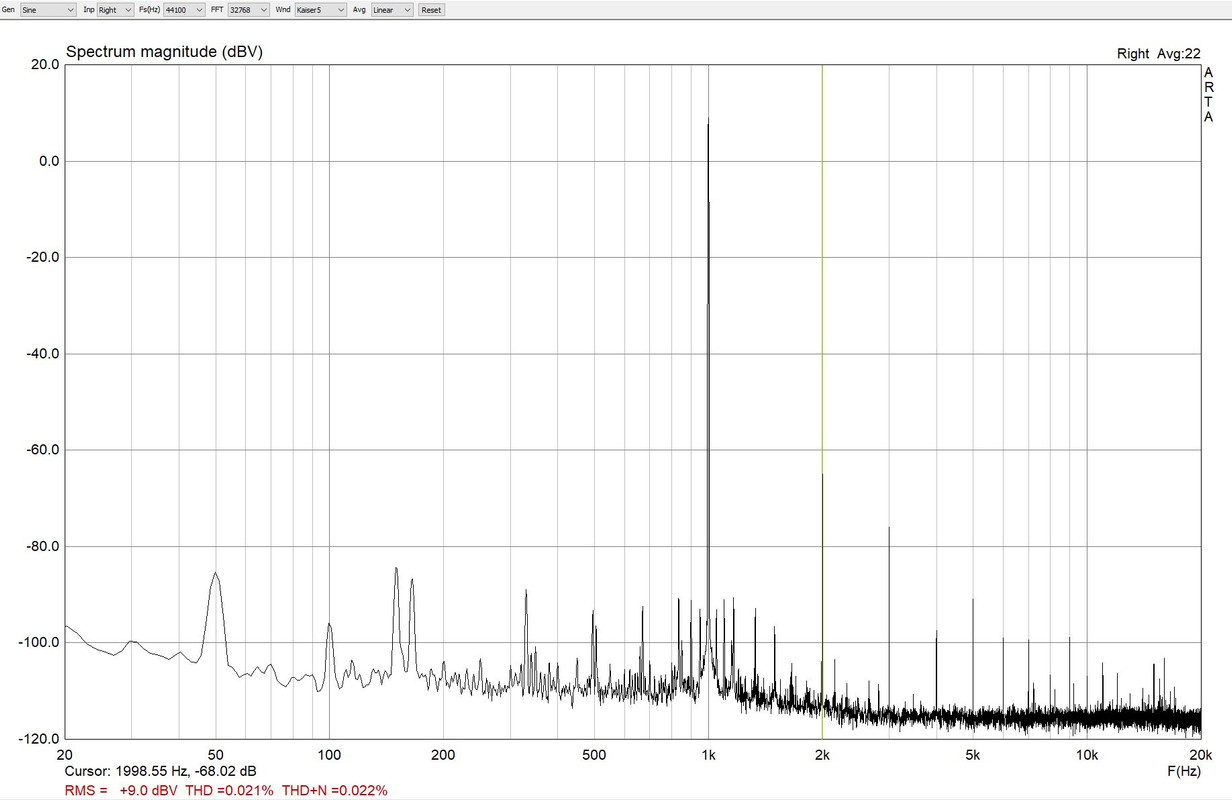Click the '20.0' label on the dBV axis
Image resolution: width=1232 pixels, height=800 pixels.
(x=45, y=64)
